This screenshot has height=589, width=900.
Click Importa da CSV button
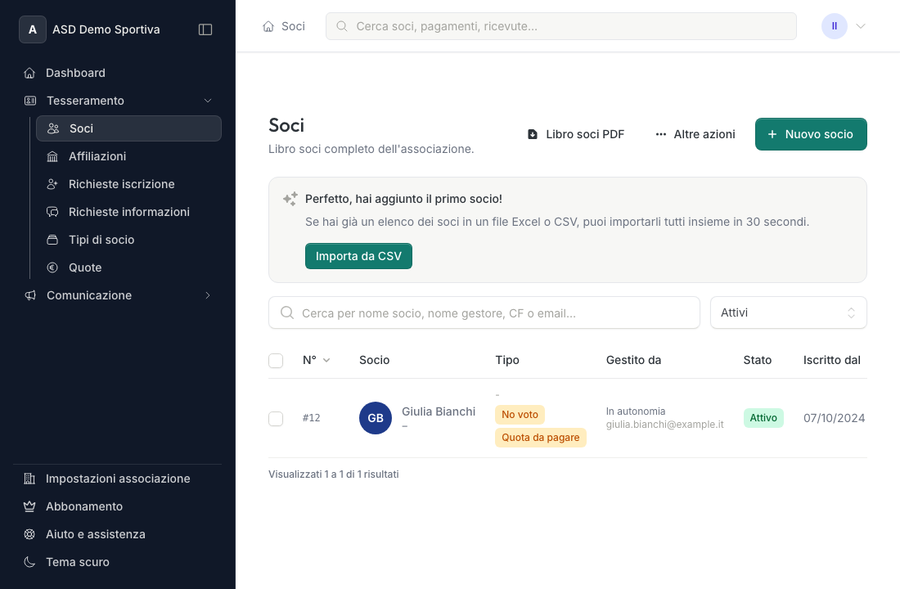point(358,256)
